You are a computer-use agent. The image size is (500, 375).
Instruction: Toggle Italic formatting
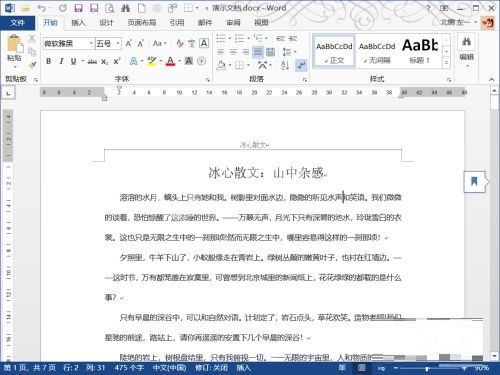click(x=61, y=61)
